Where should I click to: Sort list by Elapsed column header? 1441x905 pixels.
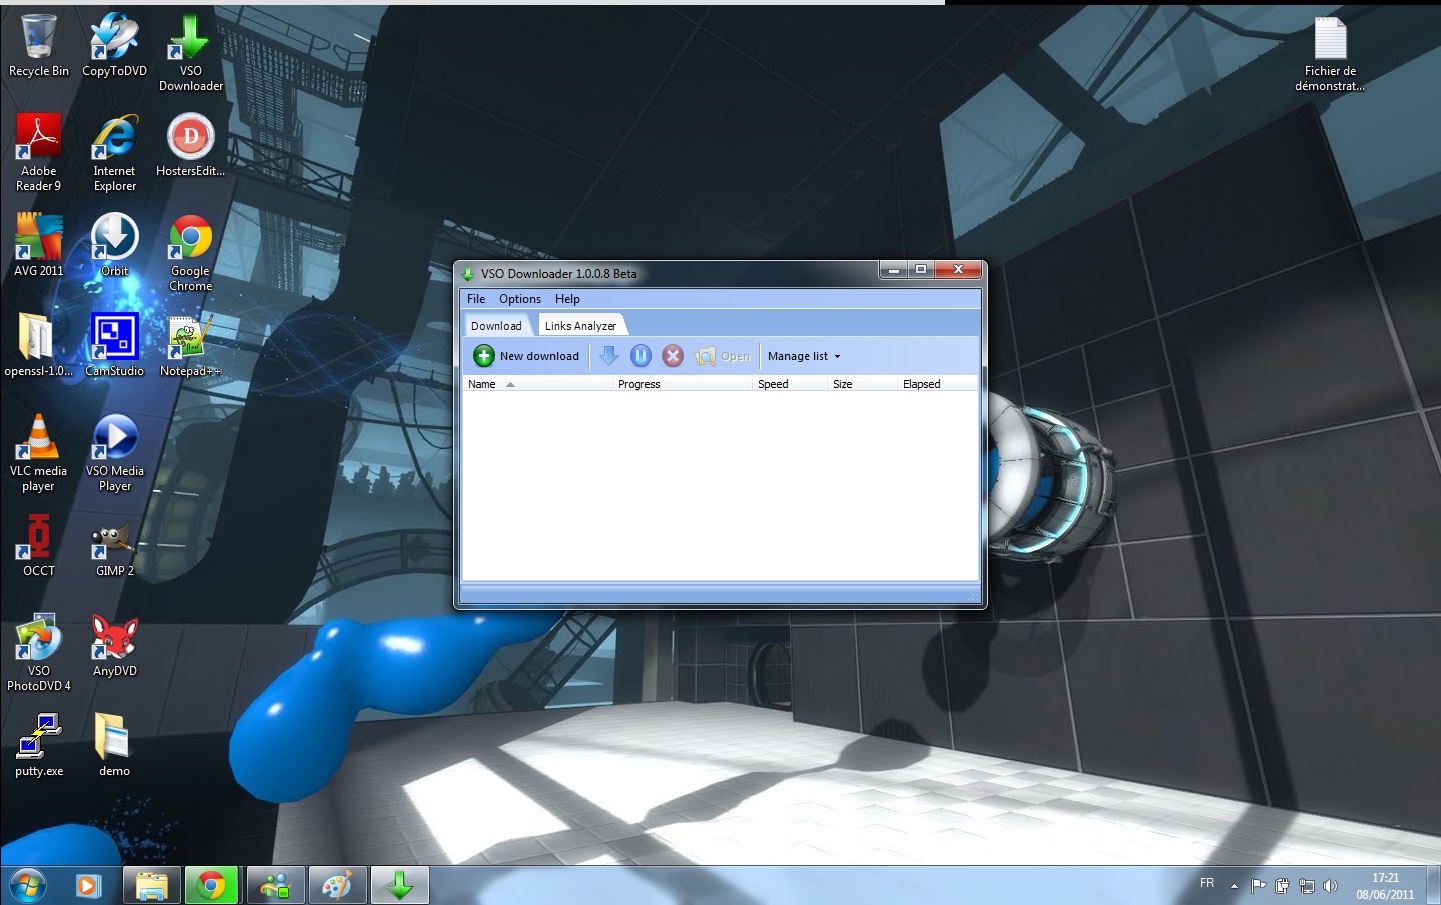click(937, 384)
